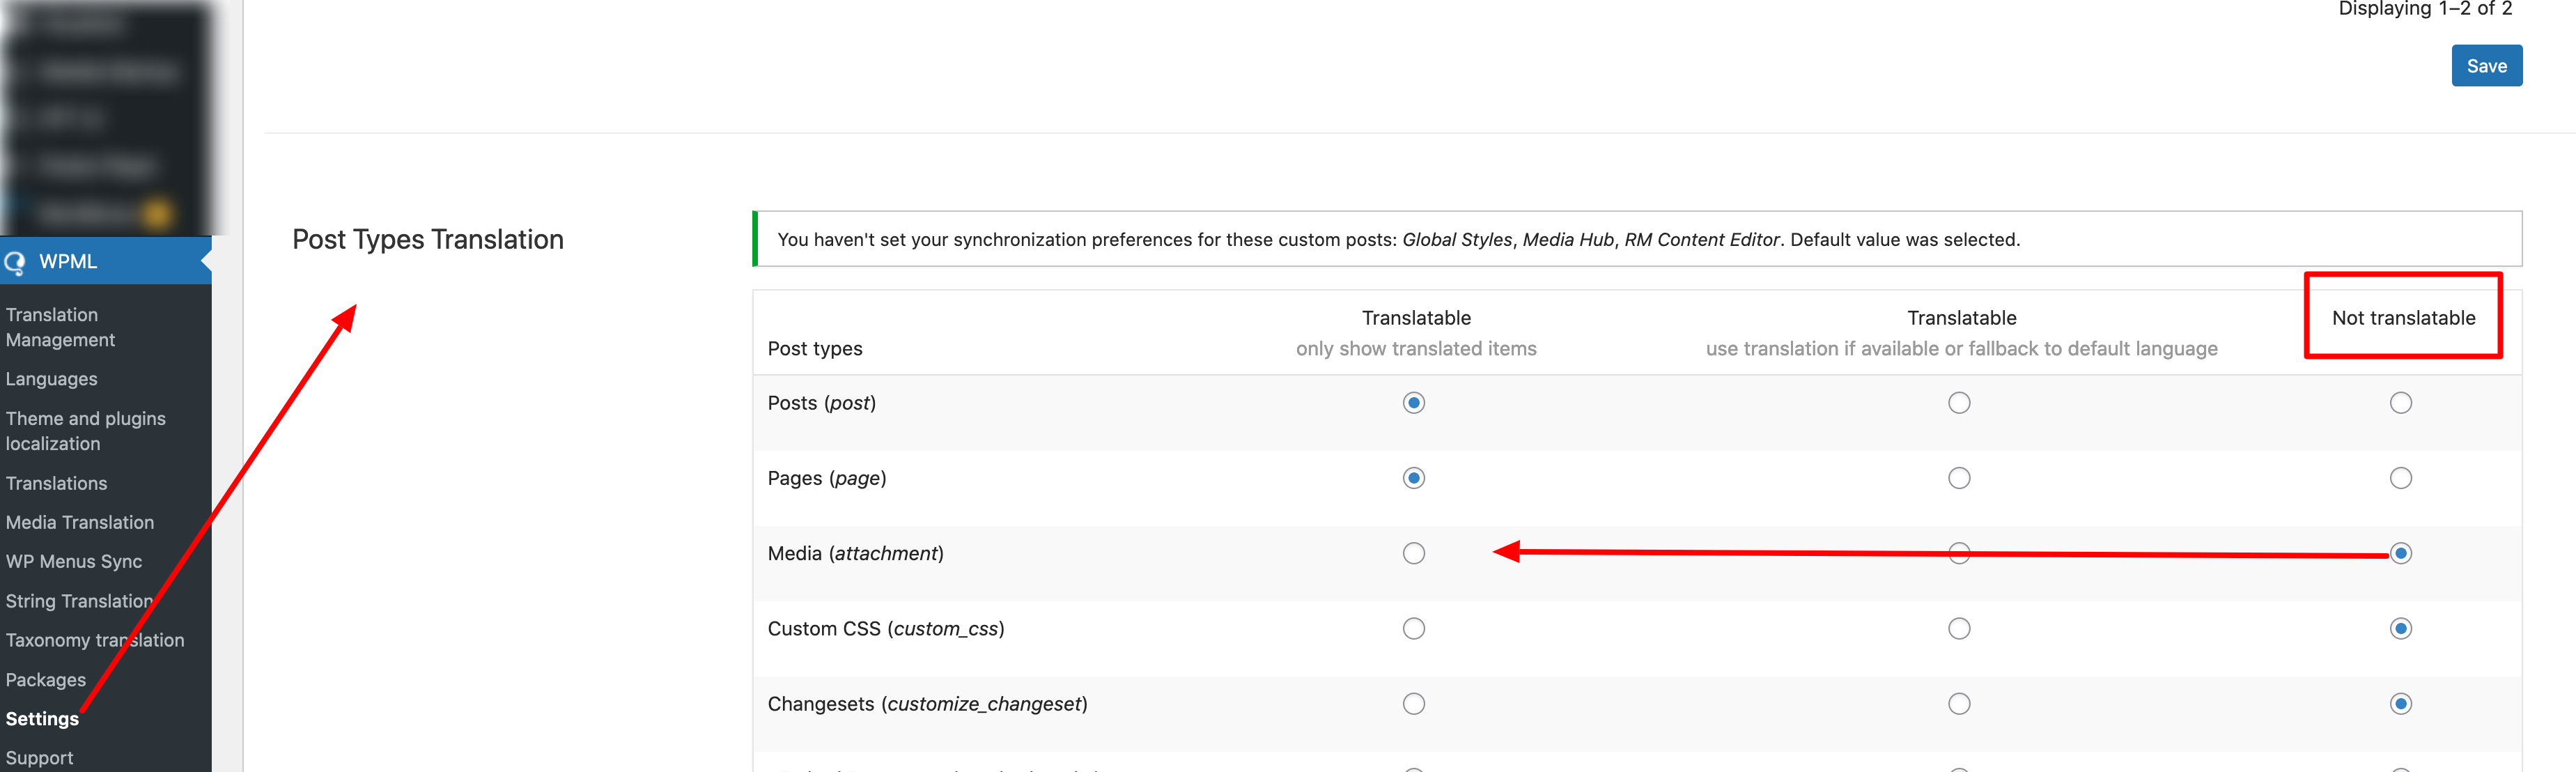Set Changesets to Translatable with fallback
The width and height of the screenshot is (2576, 772).
(1958, 704)
